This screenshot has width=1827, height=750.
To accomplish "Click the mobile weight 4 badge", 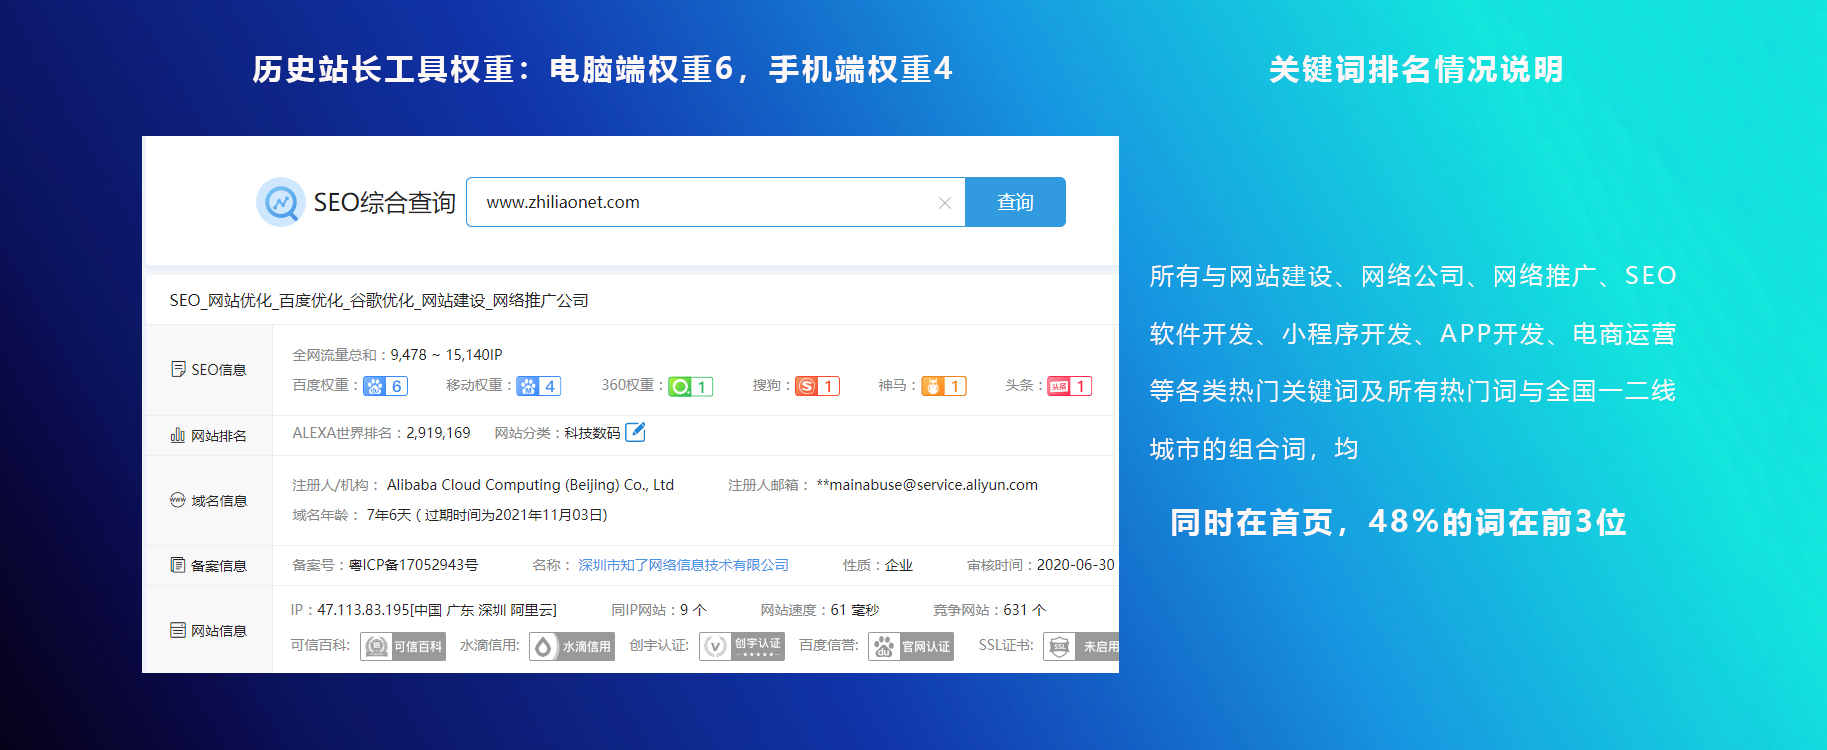I will point(538,386).
